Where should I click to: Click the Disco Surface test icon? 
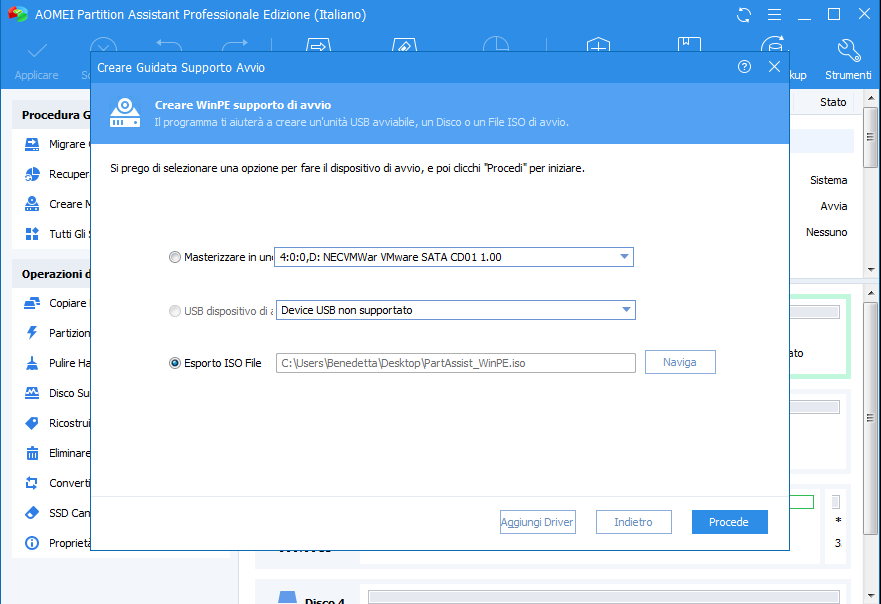click(32, 393)
